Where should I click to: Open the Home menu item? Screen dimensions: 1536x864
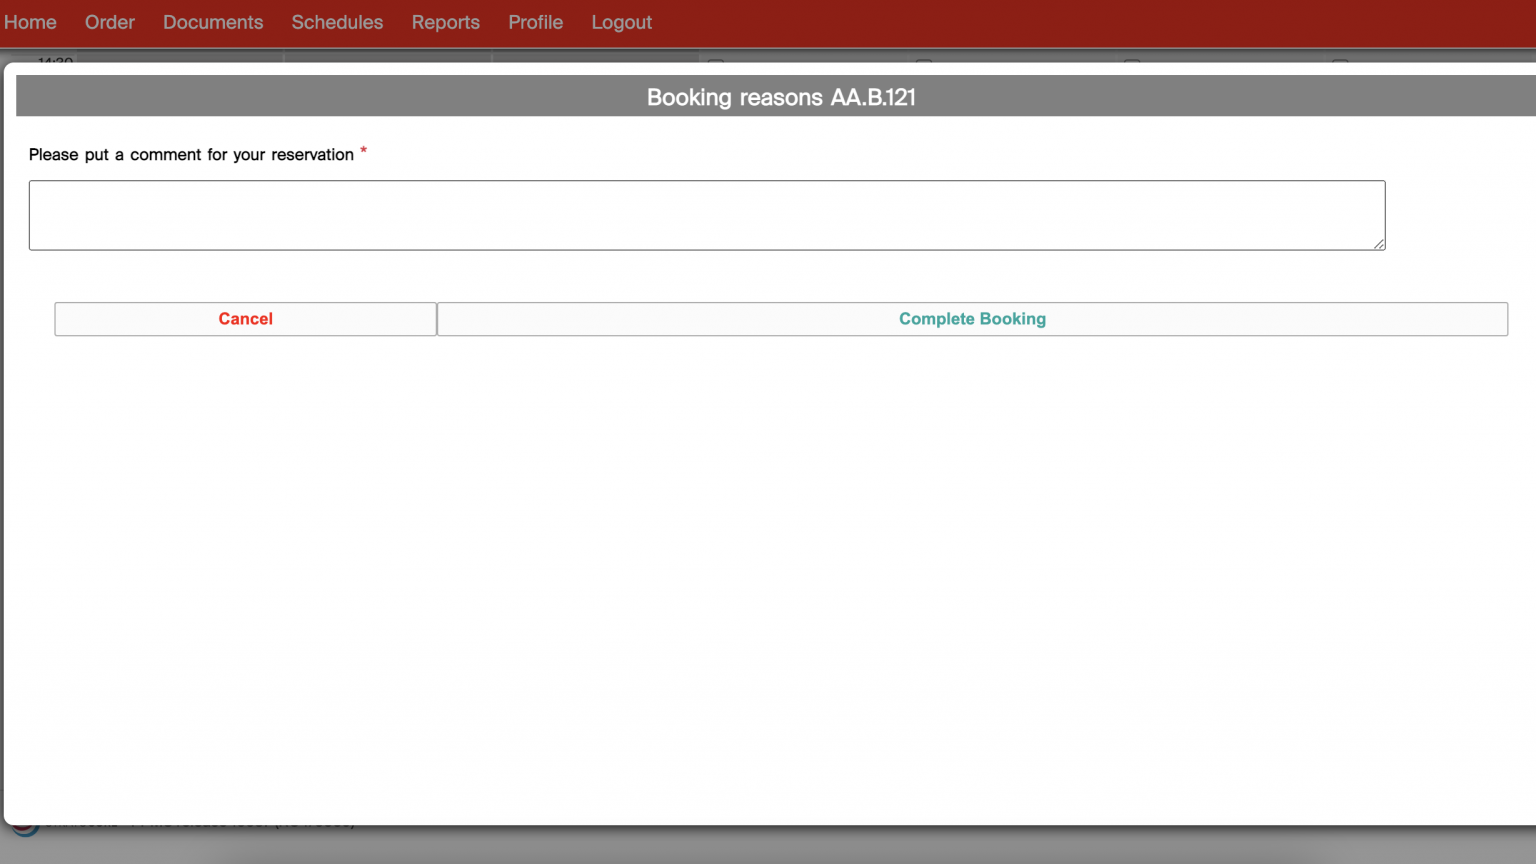[x=30, y=22]
